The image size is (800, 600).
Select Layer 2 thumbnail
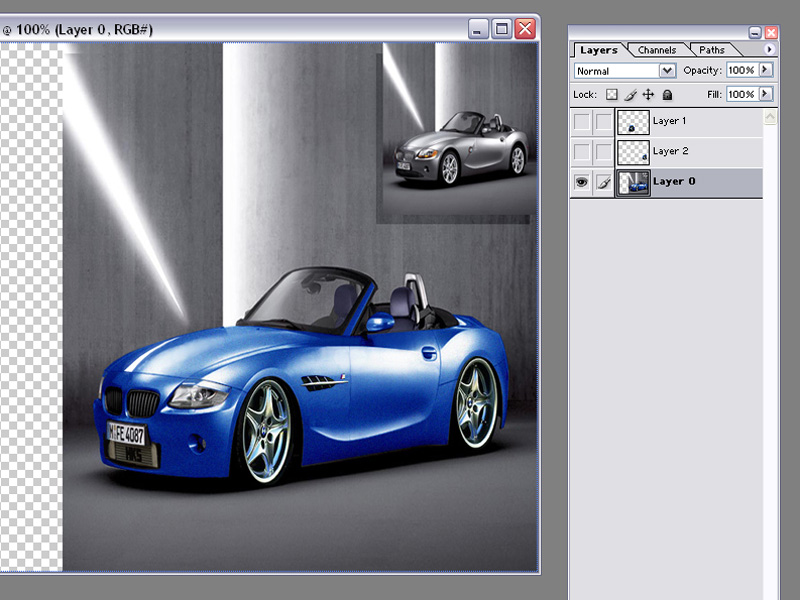tap(633, 152)
